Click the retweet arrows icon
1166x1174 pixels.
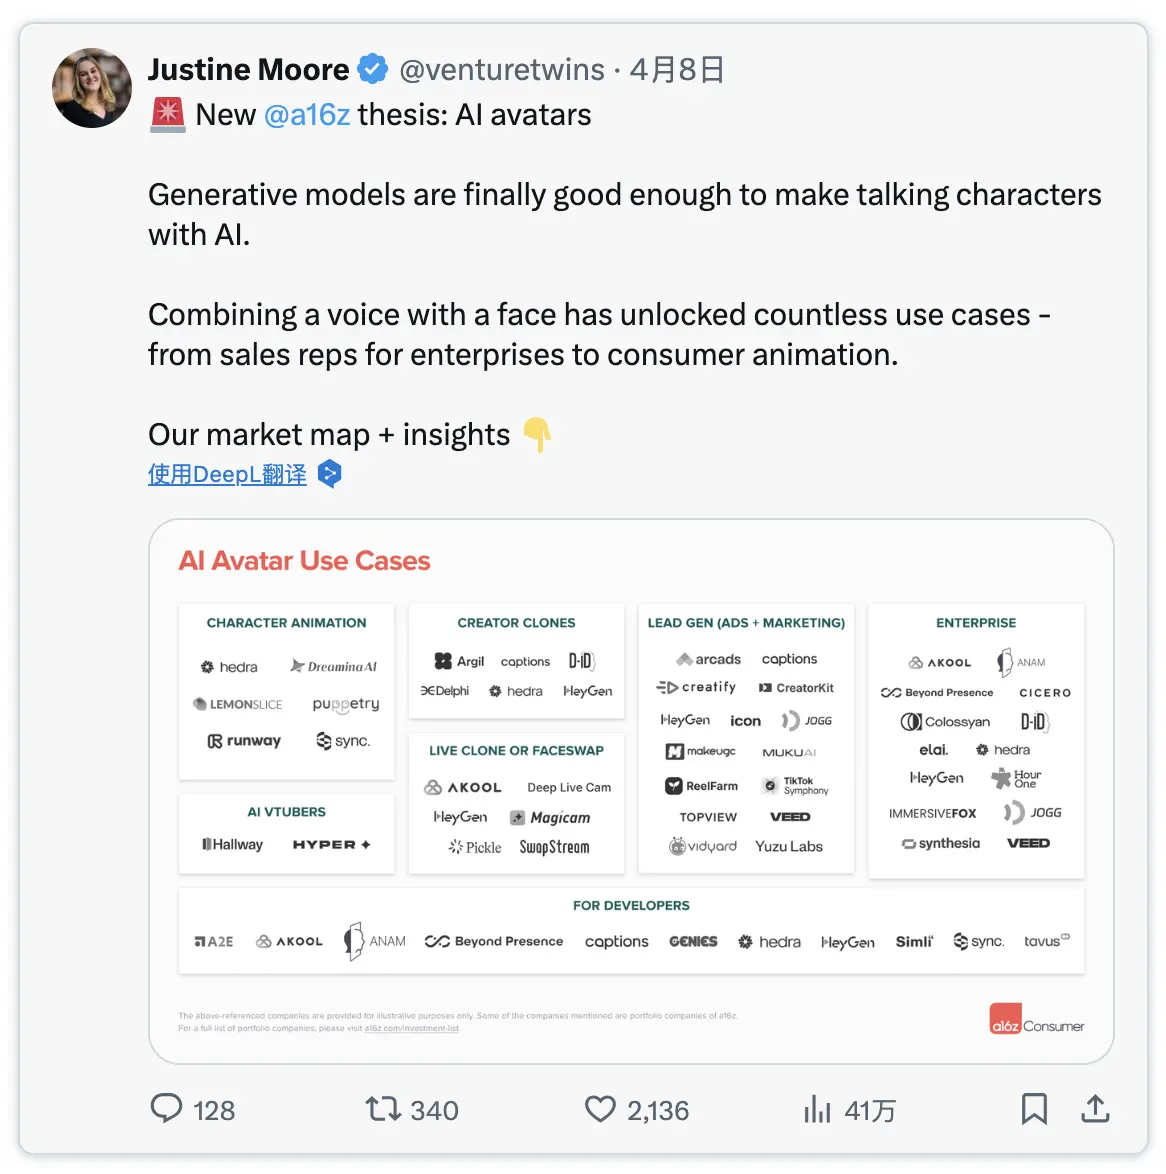[382, 1108]
